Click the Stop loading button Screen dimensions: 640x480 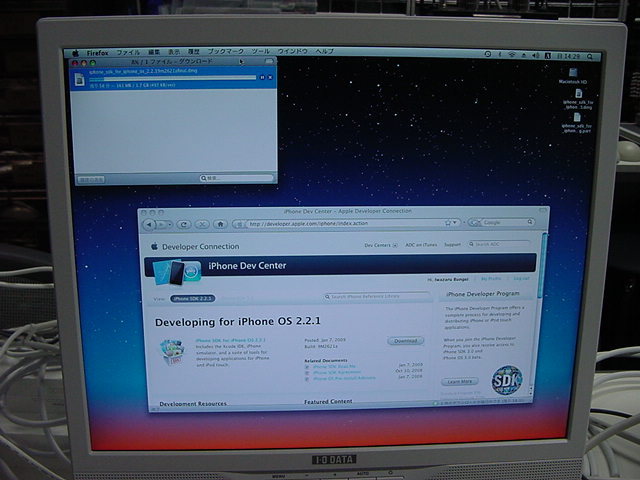click(x=202, y=224)
